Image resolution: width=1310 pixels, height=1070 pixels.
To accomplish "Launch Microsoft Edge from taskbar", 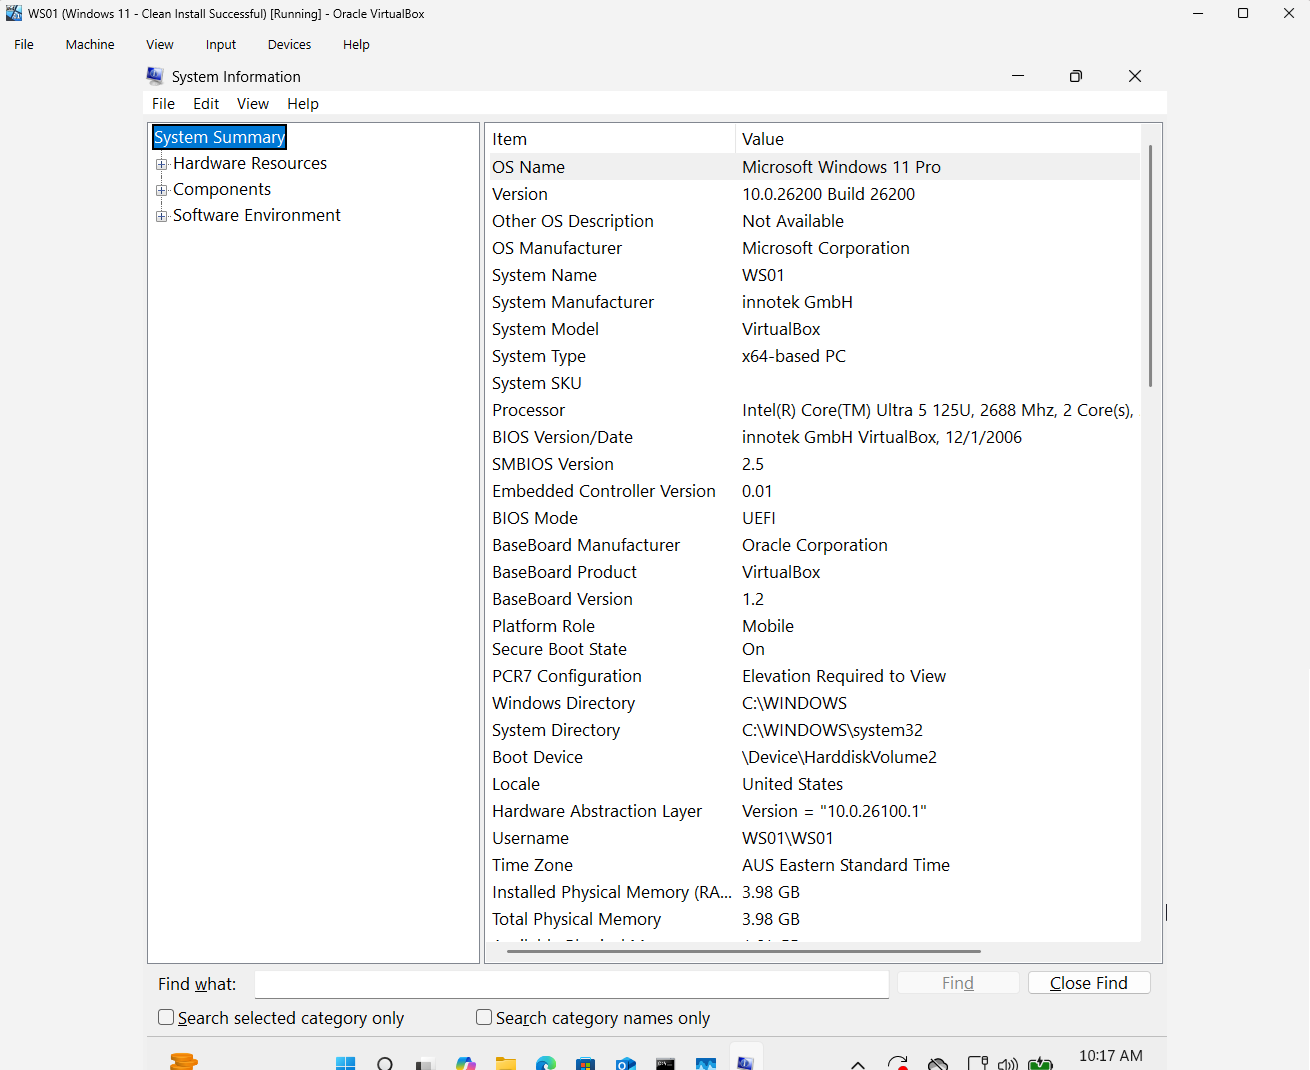I will coord(545,1064).
